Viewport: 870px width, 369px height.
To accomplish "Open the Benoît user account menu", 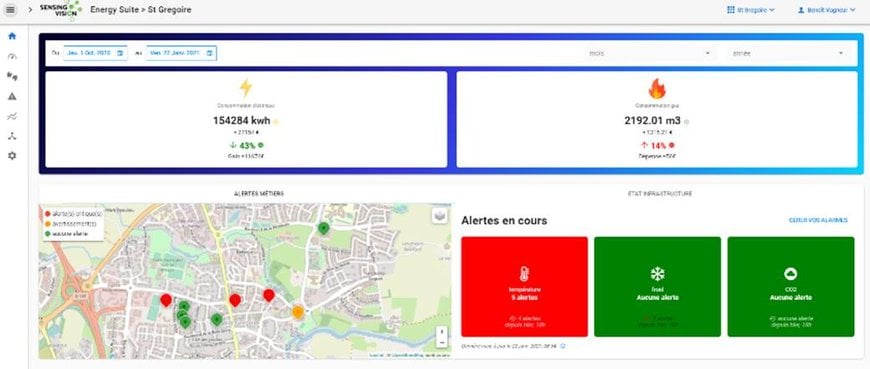I will click(826, 9).
